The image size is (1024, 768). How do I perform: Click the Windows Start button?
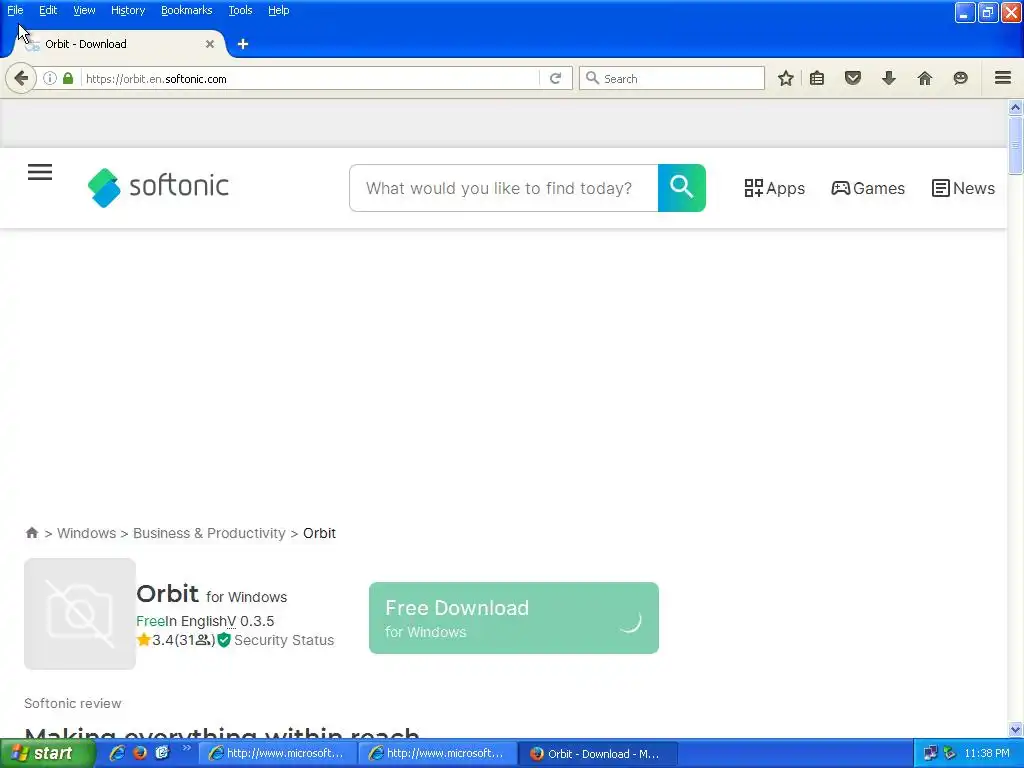point(47,753)
